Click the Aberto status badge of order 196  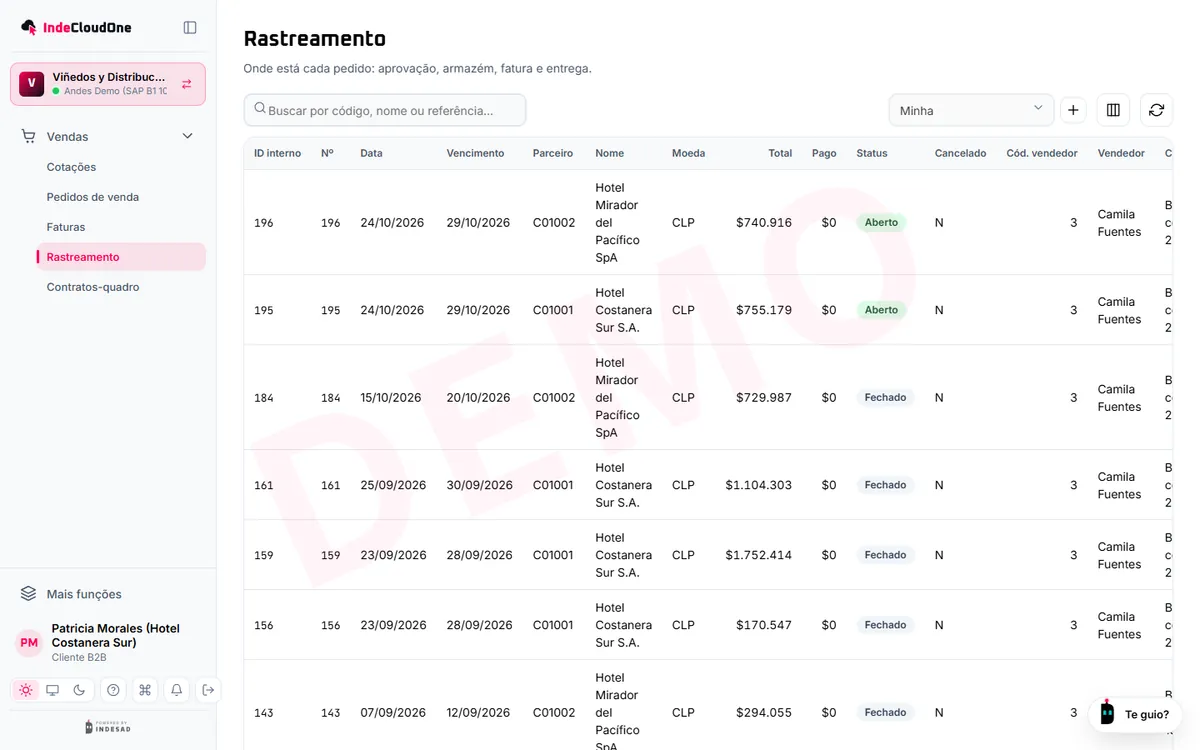pyautogui.click(x=881, y=222)
